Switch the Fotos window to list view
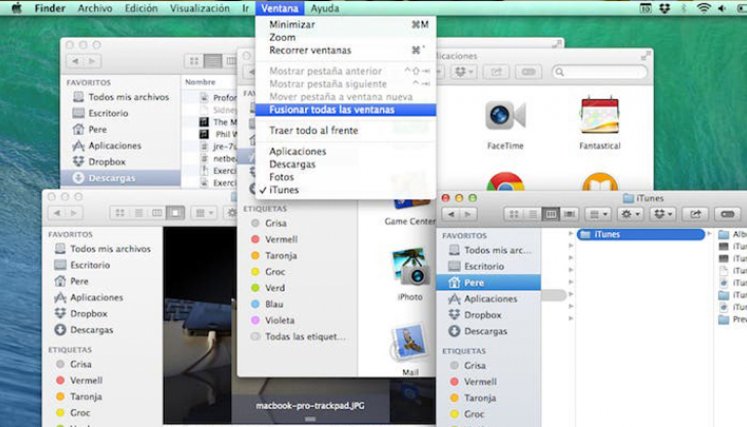747x427 pixels. tap(138, 213)
